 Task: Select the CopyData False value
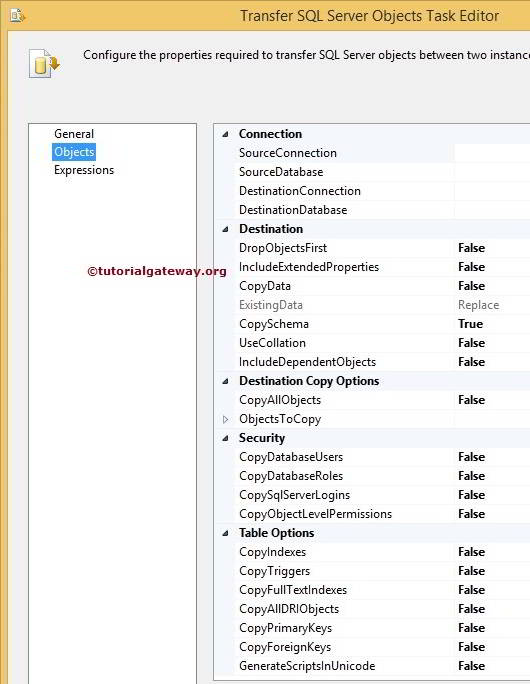[472, 286]
